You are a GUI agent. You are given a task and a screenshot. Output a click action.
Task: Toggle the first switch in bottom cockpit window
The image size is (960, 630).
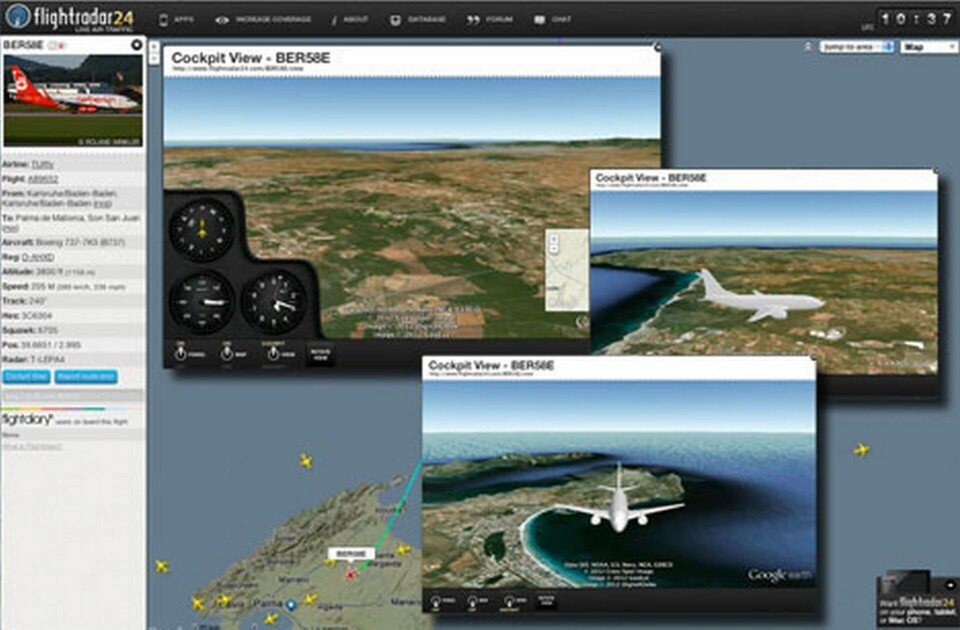pos(436,601)
